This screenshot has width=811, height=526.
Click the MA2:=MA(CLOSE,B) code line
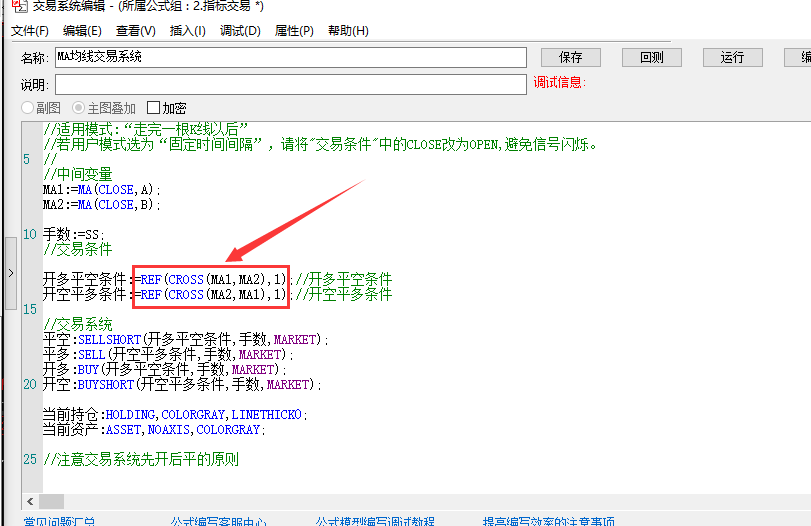pos(101,205)
